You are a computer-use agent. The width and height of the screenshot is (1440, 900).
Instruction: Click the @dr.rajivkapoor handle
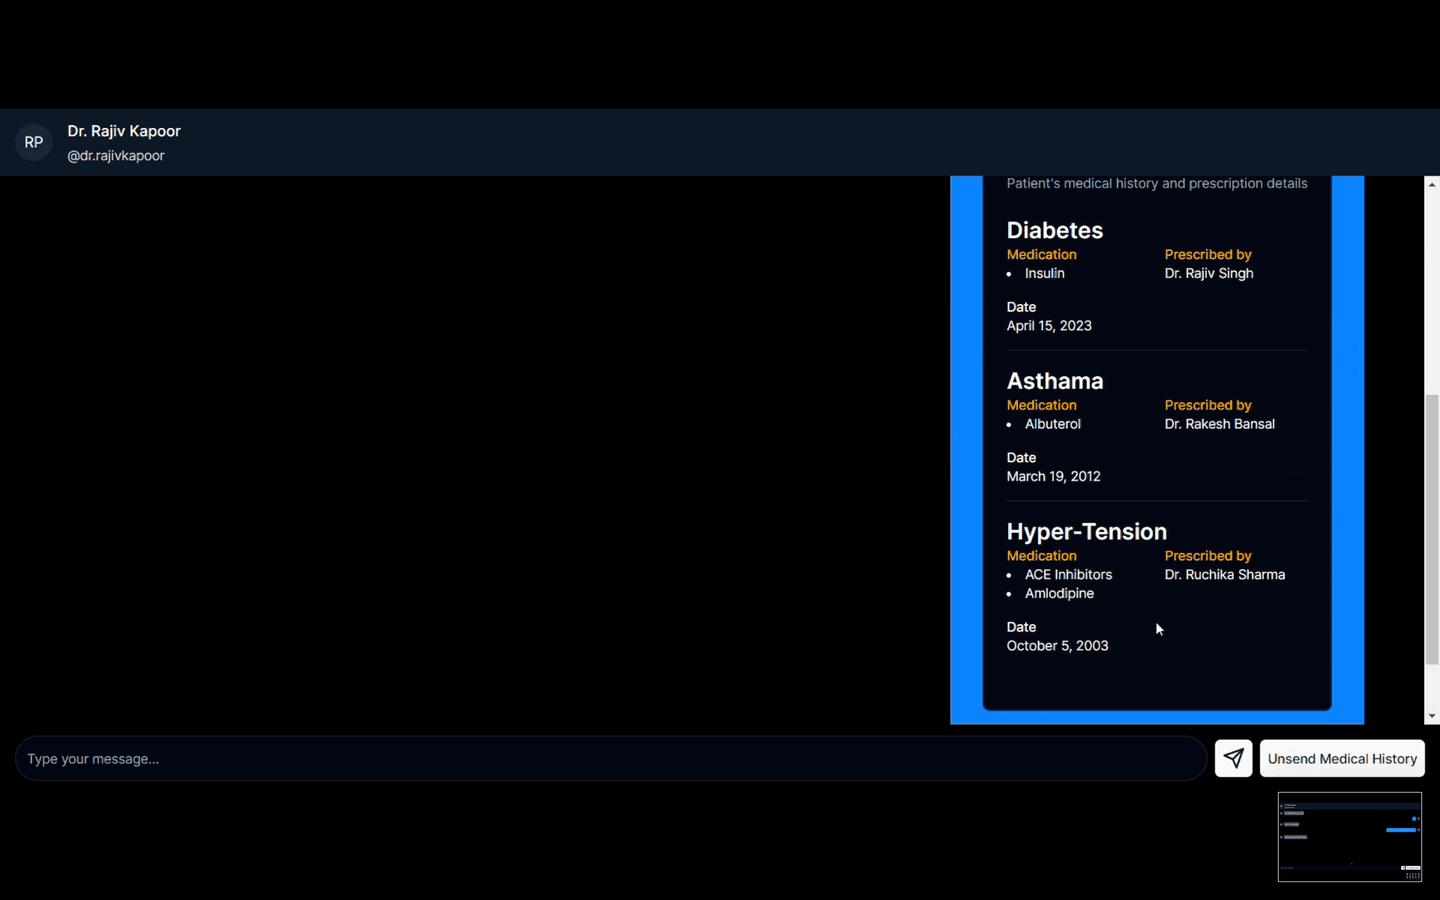116,156
